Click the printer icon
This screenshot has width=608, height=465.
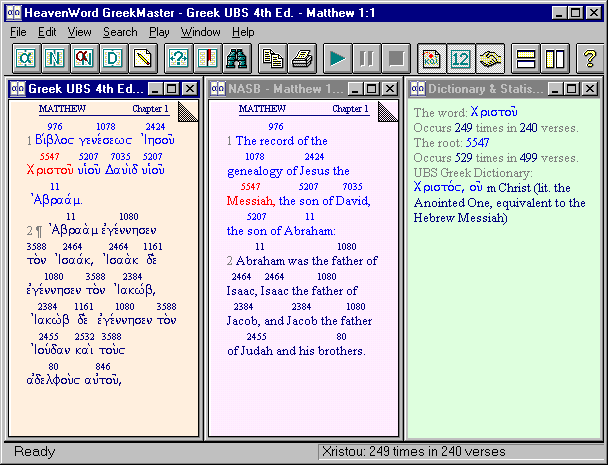tap(302, 59)
